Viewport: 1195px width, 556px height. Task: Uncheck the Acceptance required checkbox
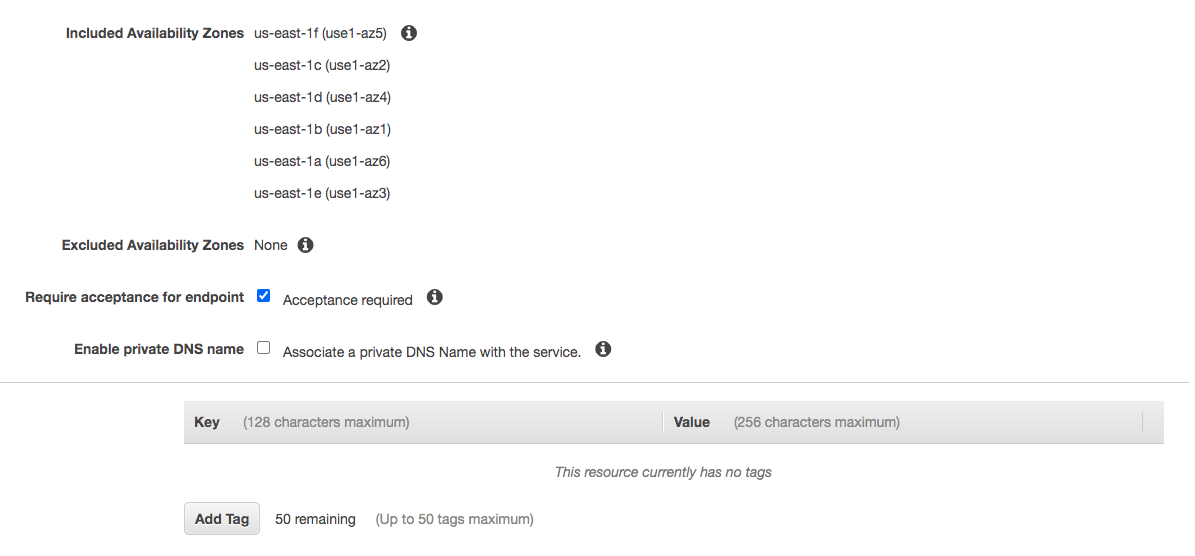point(264,296)
